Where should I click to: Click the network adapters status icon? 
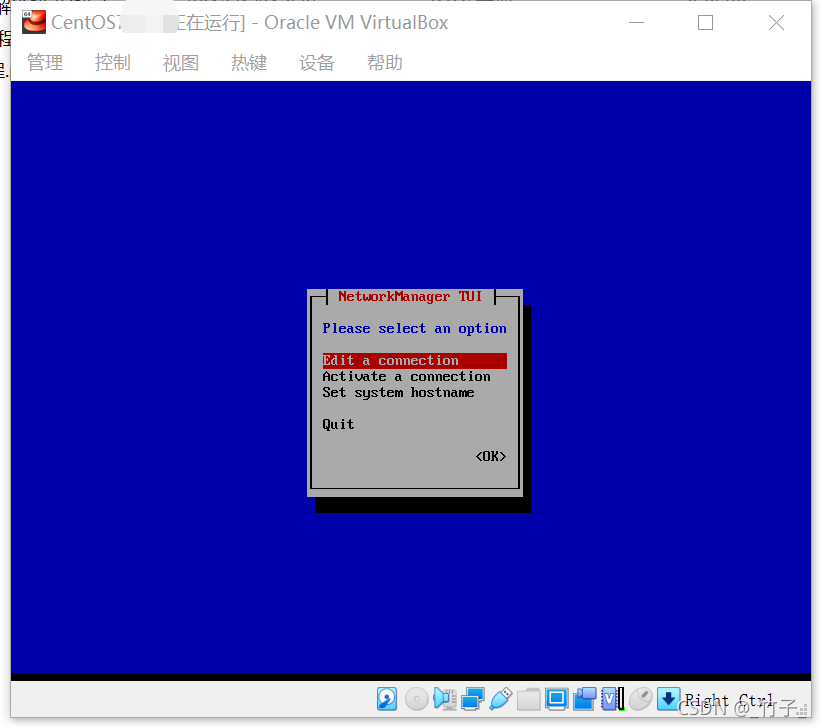pyautogui.click(x=471, y=698)
